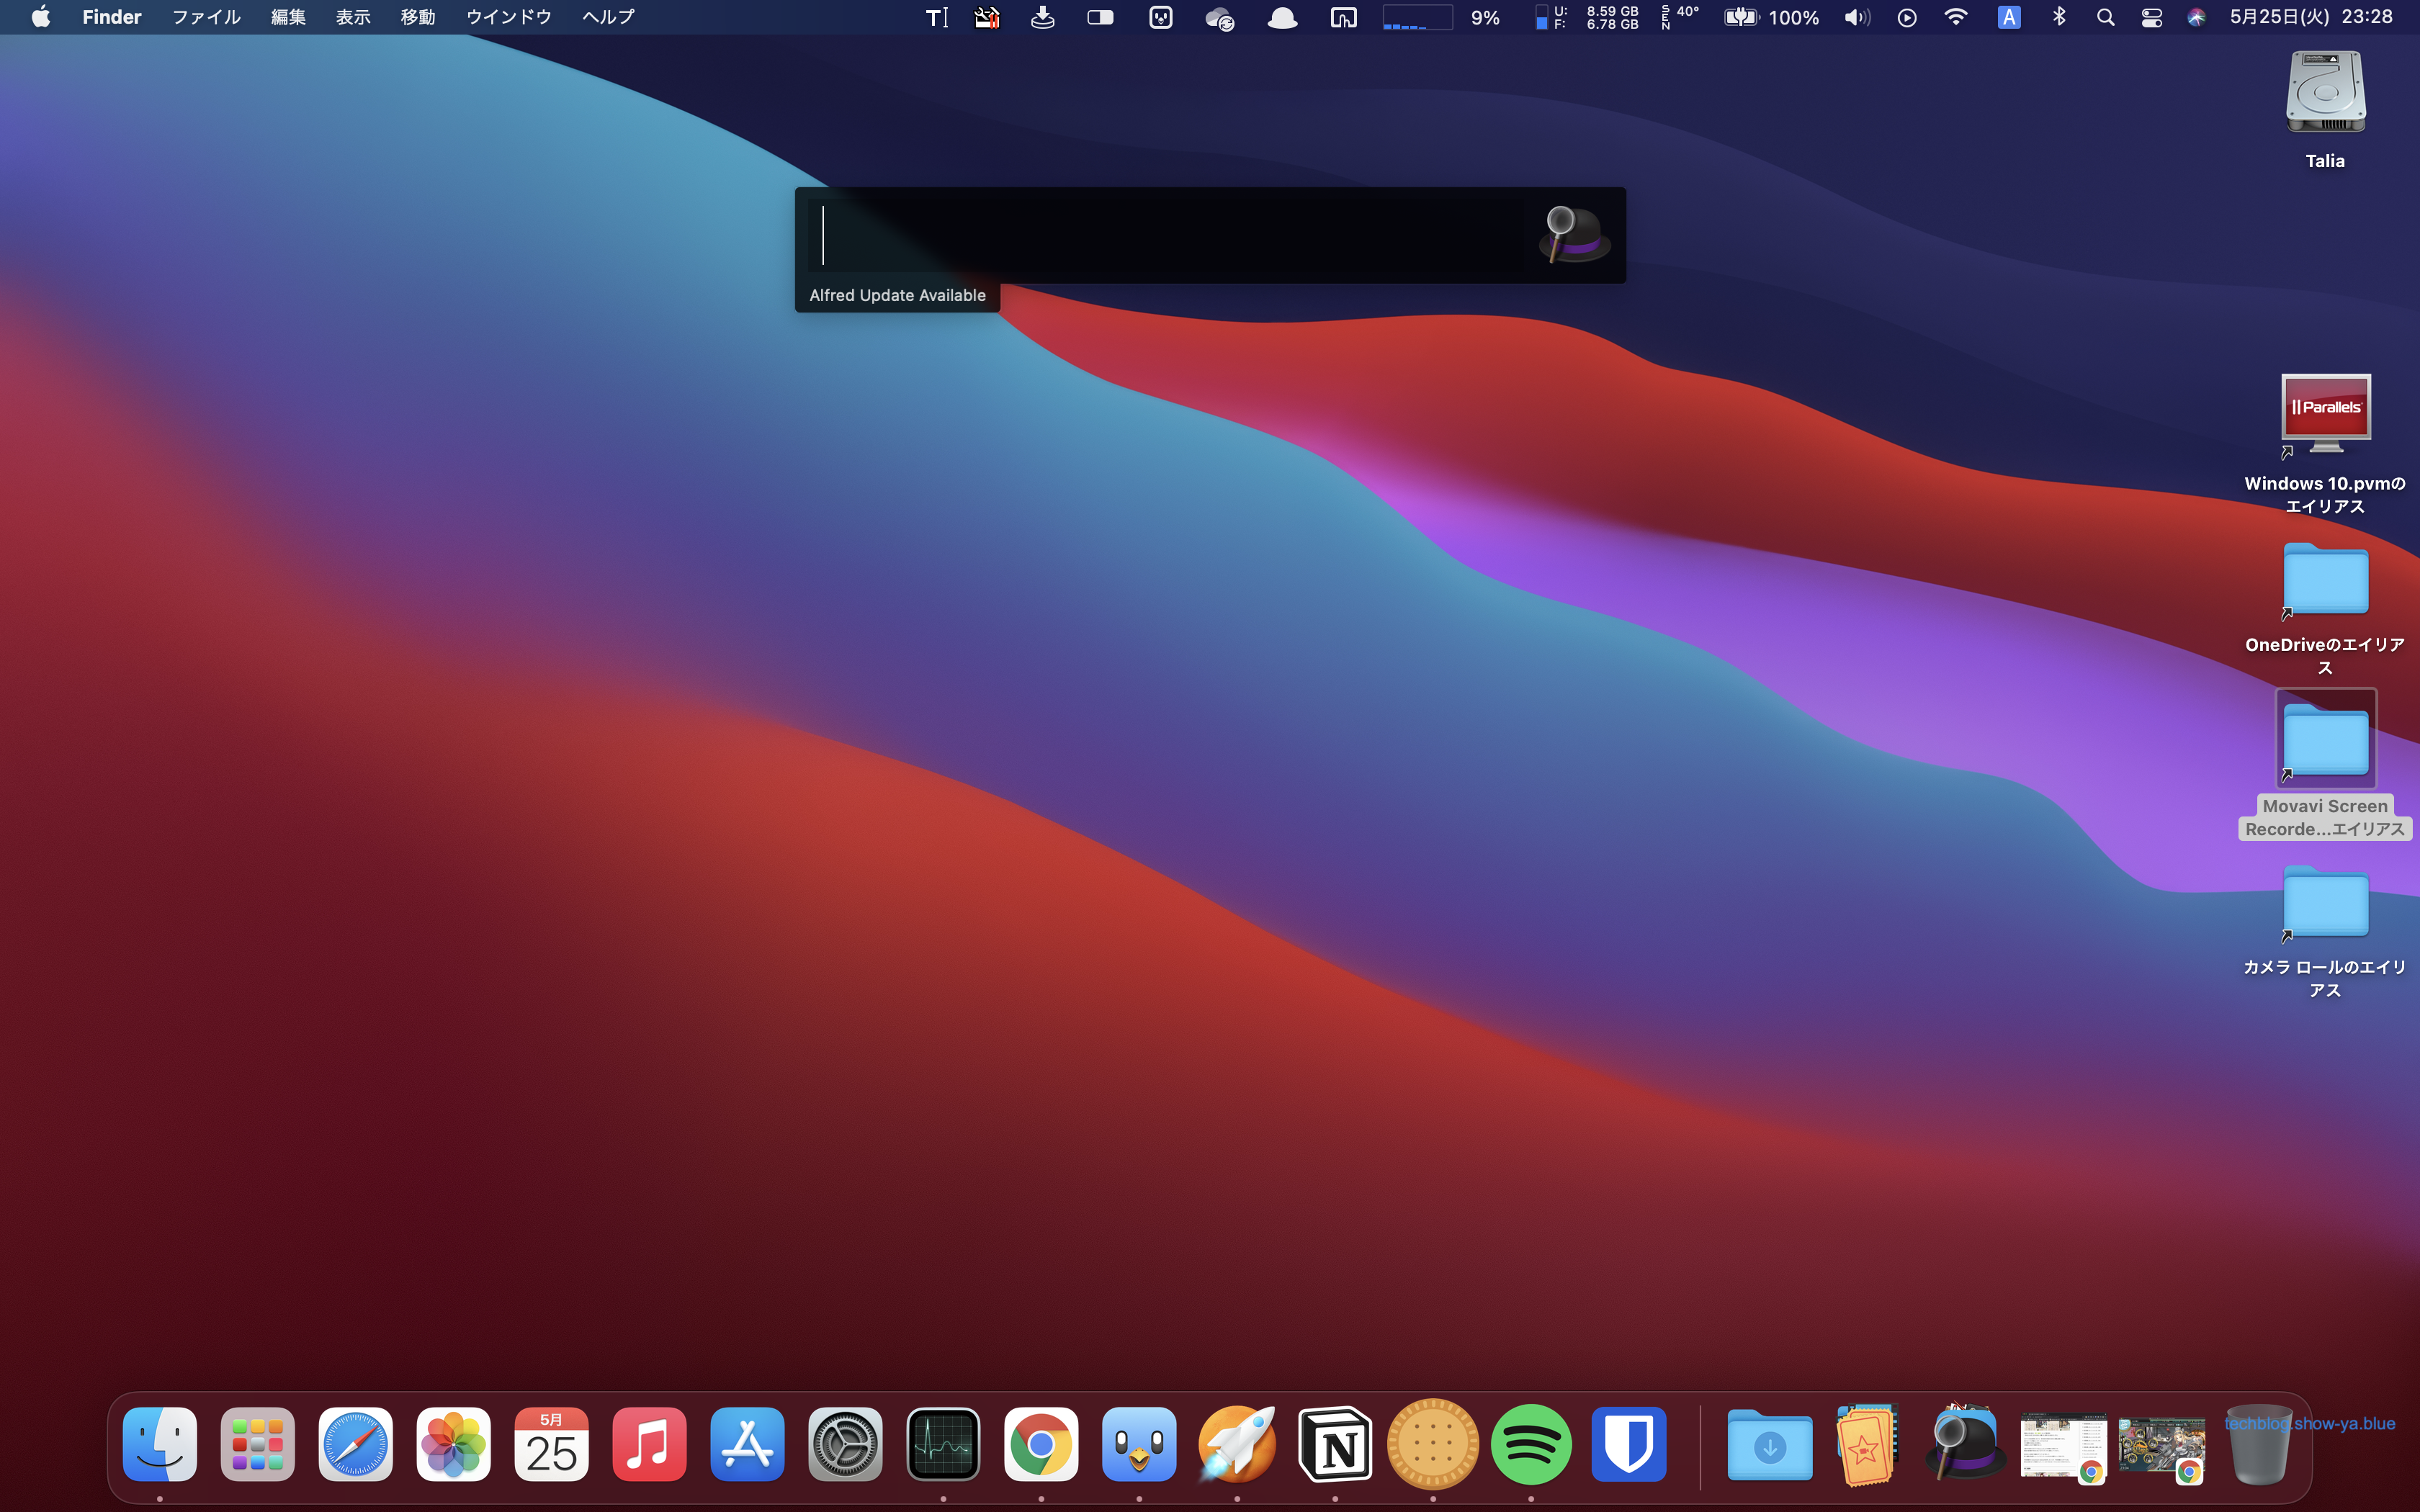Click the Wi-Fi status icon
This screenshot has width=2420, height=1512.
click(1955, 17)
